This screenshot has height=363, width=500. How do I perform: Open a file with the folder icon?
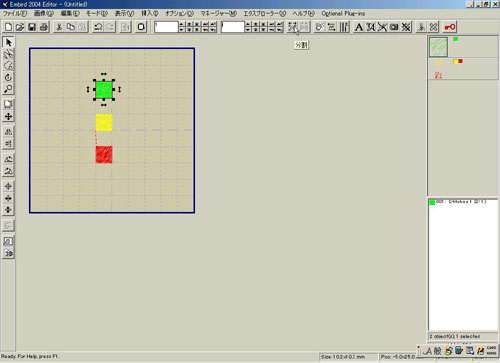(x=20, y=27)
